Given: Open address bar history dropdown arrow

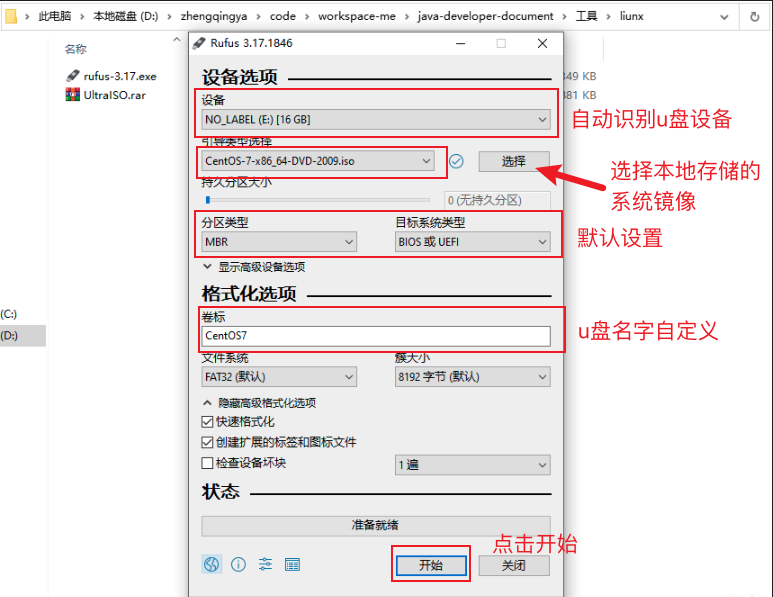Looking at the screenshot, I should tap(724, 17).
